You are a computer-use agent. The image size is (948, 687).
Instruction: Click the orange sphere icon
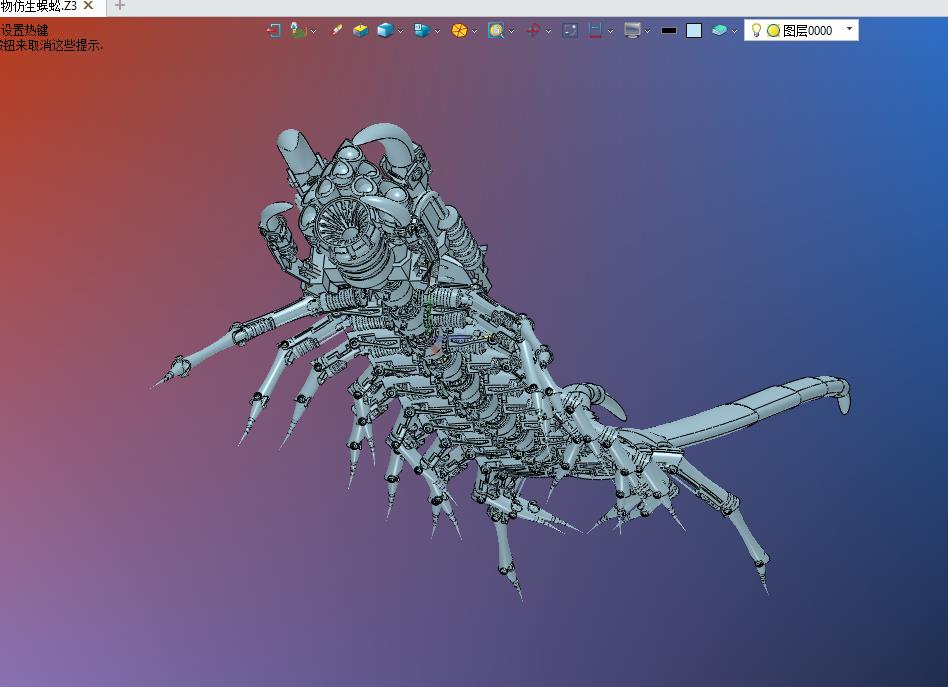tap(459, 31)
